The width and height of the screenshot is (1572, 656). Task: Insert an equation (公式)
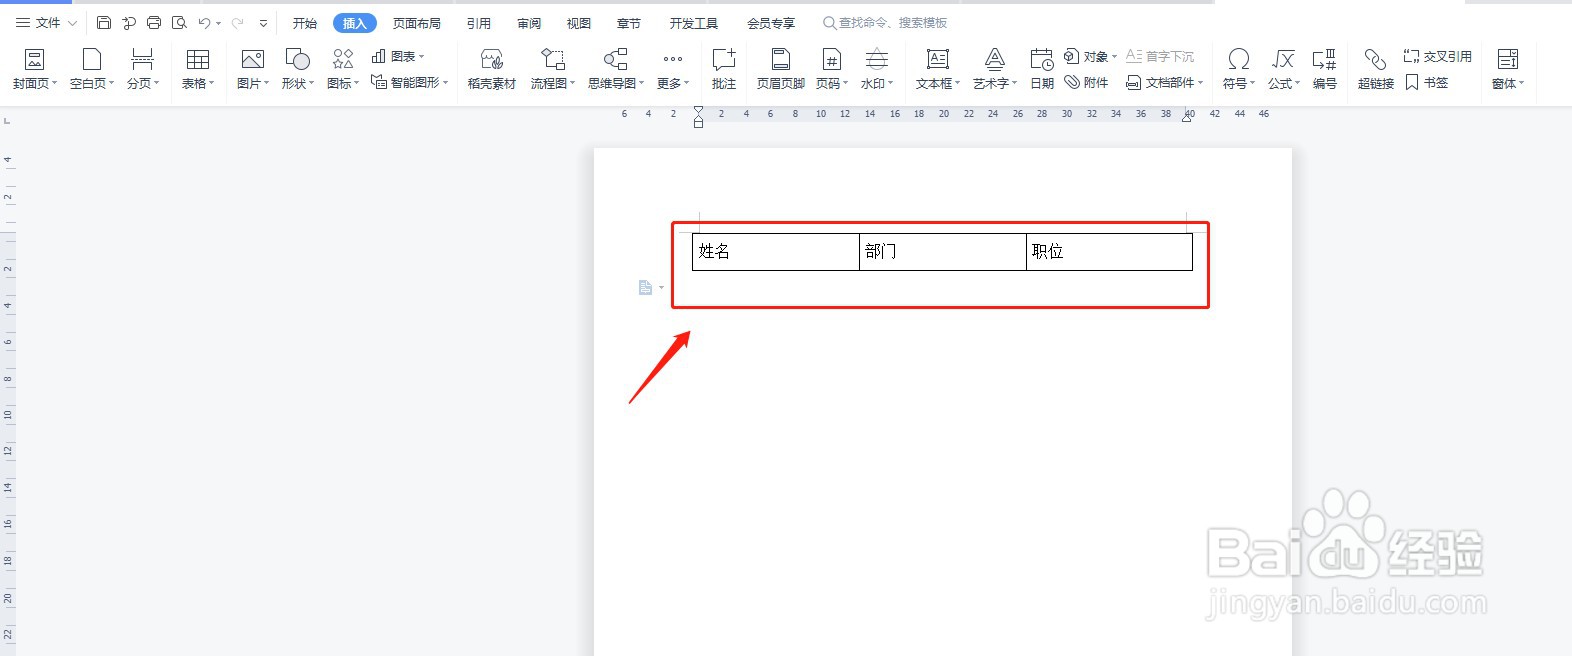point(1284,69)
